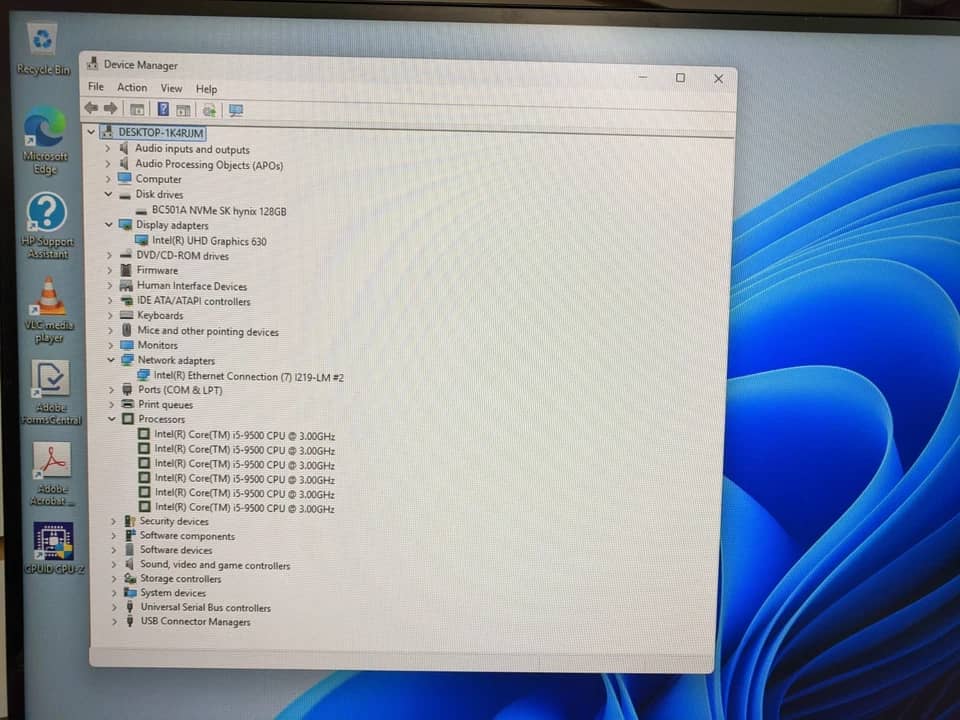Select the first Intel Core i5-9500 processor entry
Screen dimensions: 960x720
click(244, 435)
